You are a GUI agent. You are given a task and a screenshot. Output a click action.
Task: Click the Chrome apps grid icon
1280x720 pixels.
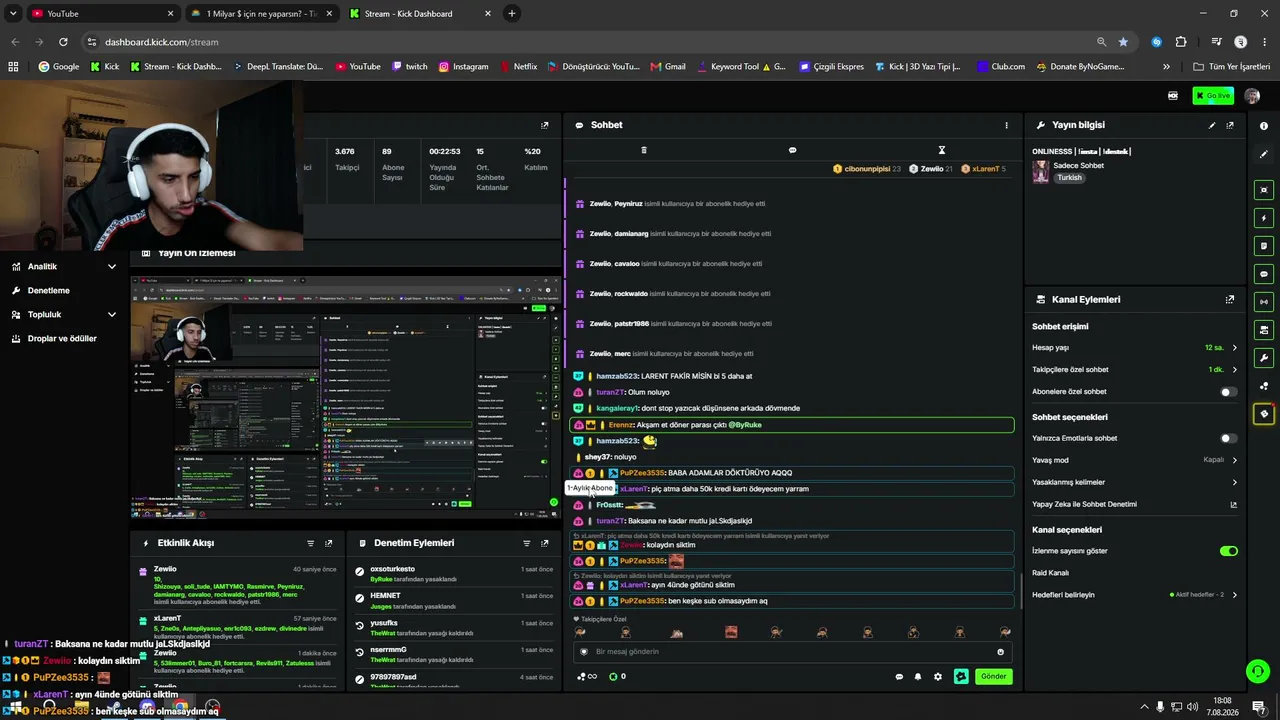tap(13, 67)
